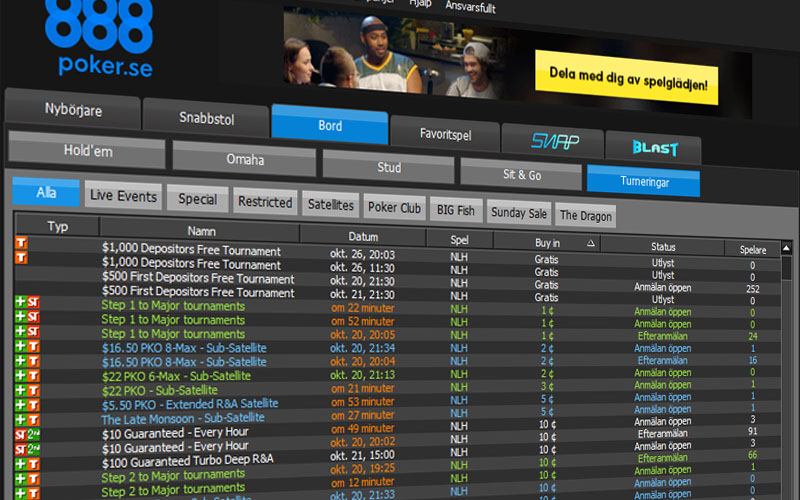Viewport: 800px width, 500px height.
Task: Enable the Alla tournament filter
Action: click(46, 192)
